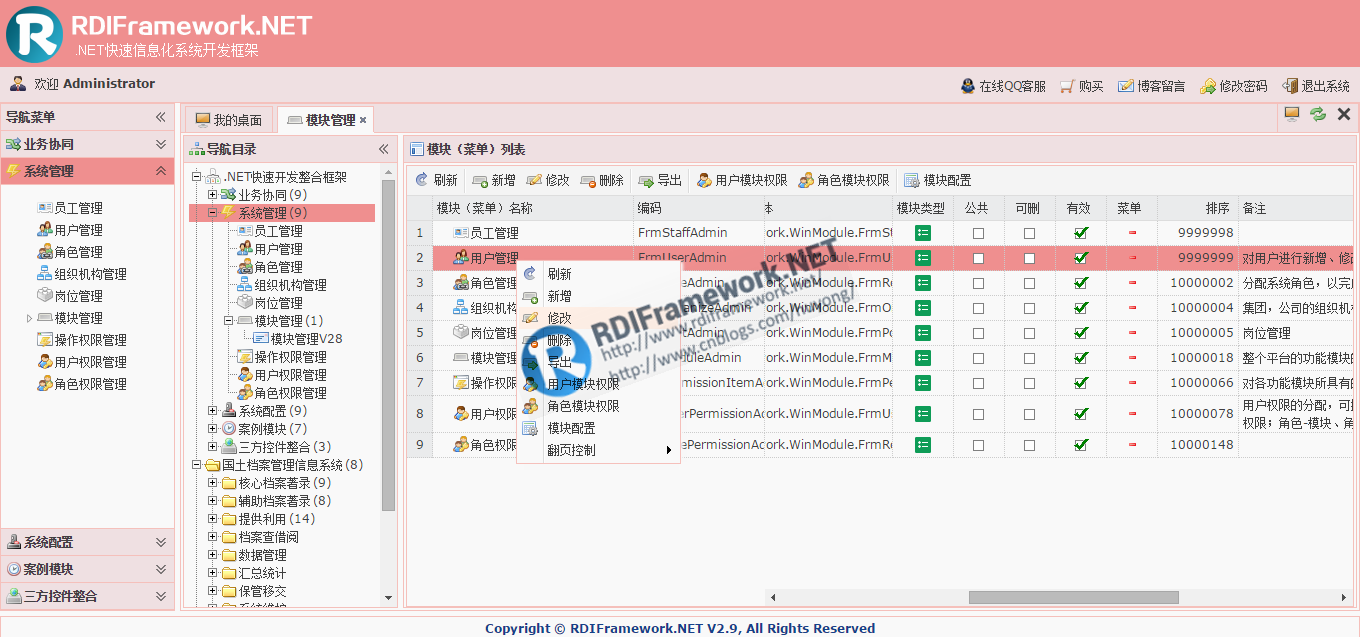This screenshot has width=1360, height=637.
Task: Select 角色模块权限 in the context menu
Action: [598, 406]
